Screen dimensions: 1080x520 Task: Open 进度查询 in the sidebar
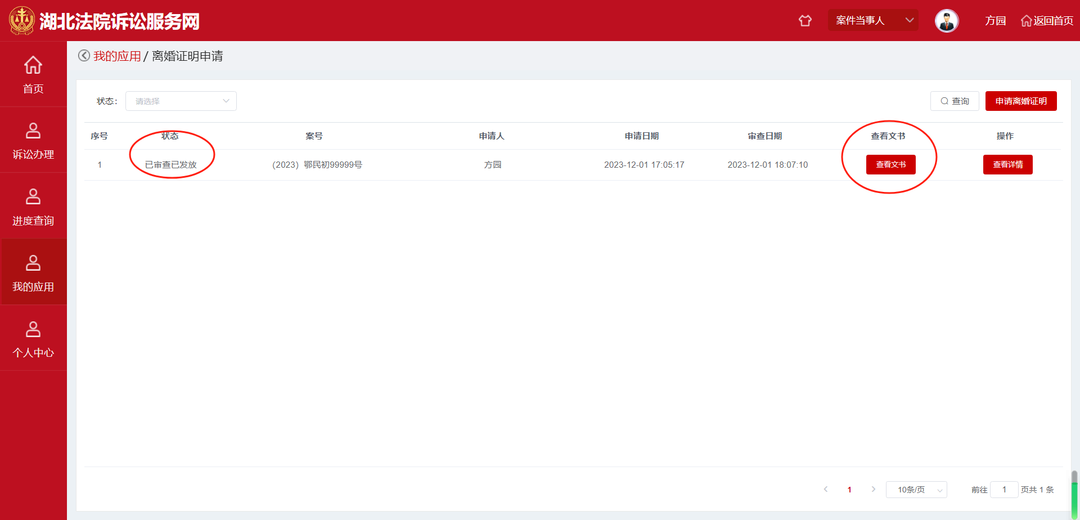(x=33, y=207)
